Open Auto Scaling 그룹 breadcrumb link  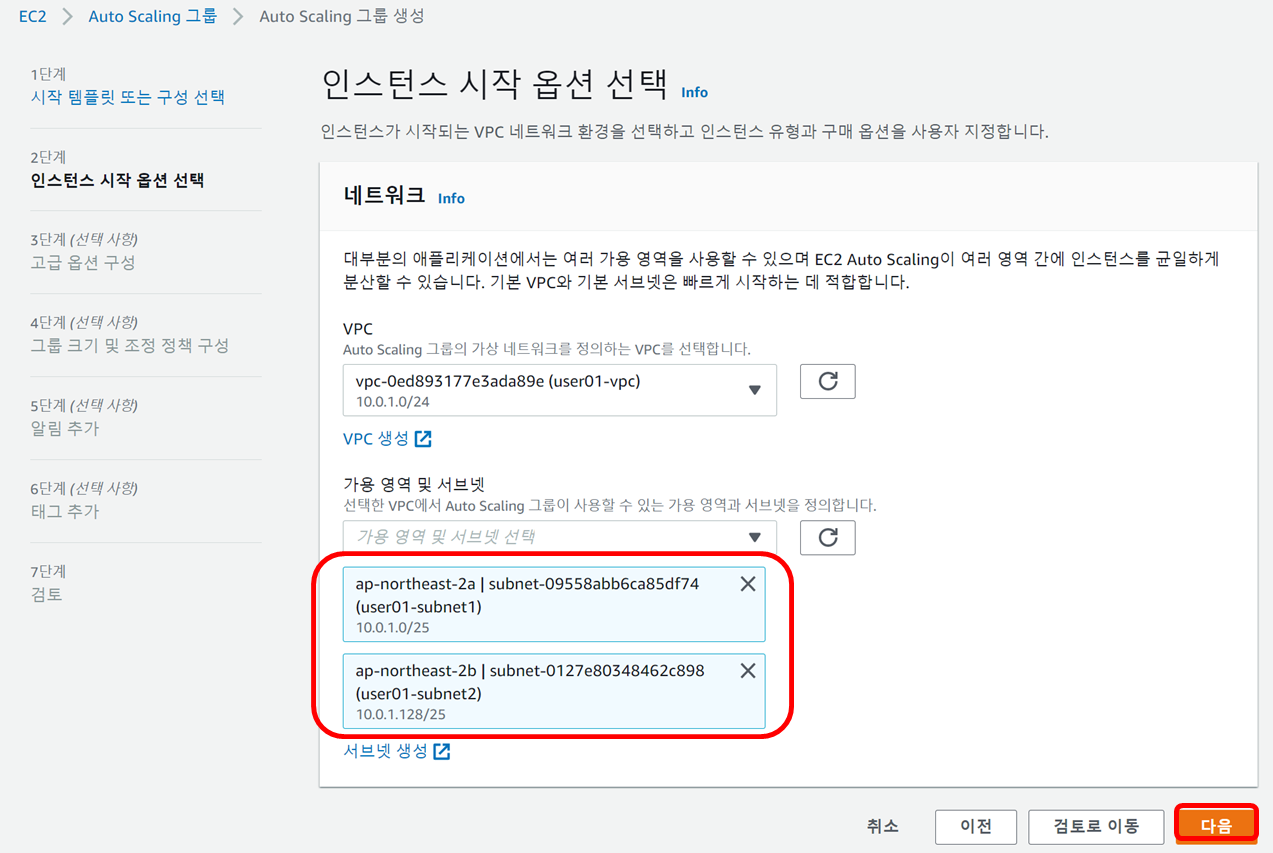coord(152,17)
